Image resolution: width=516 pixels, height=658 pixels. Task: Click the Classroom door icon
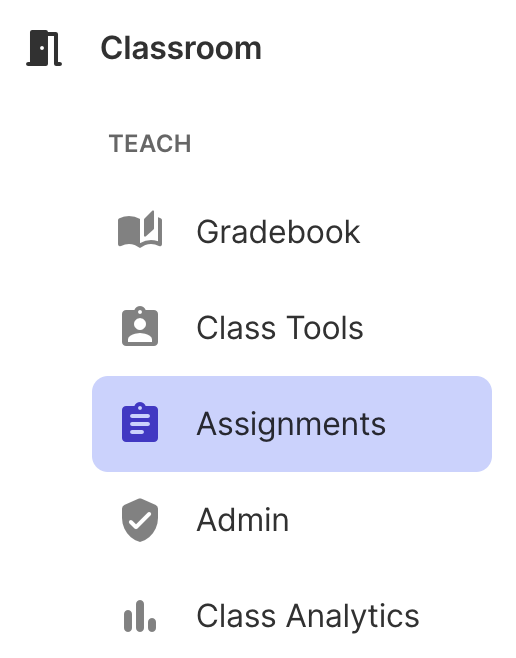[x=44, y=48]
